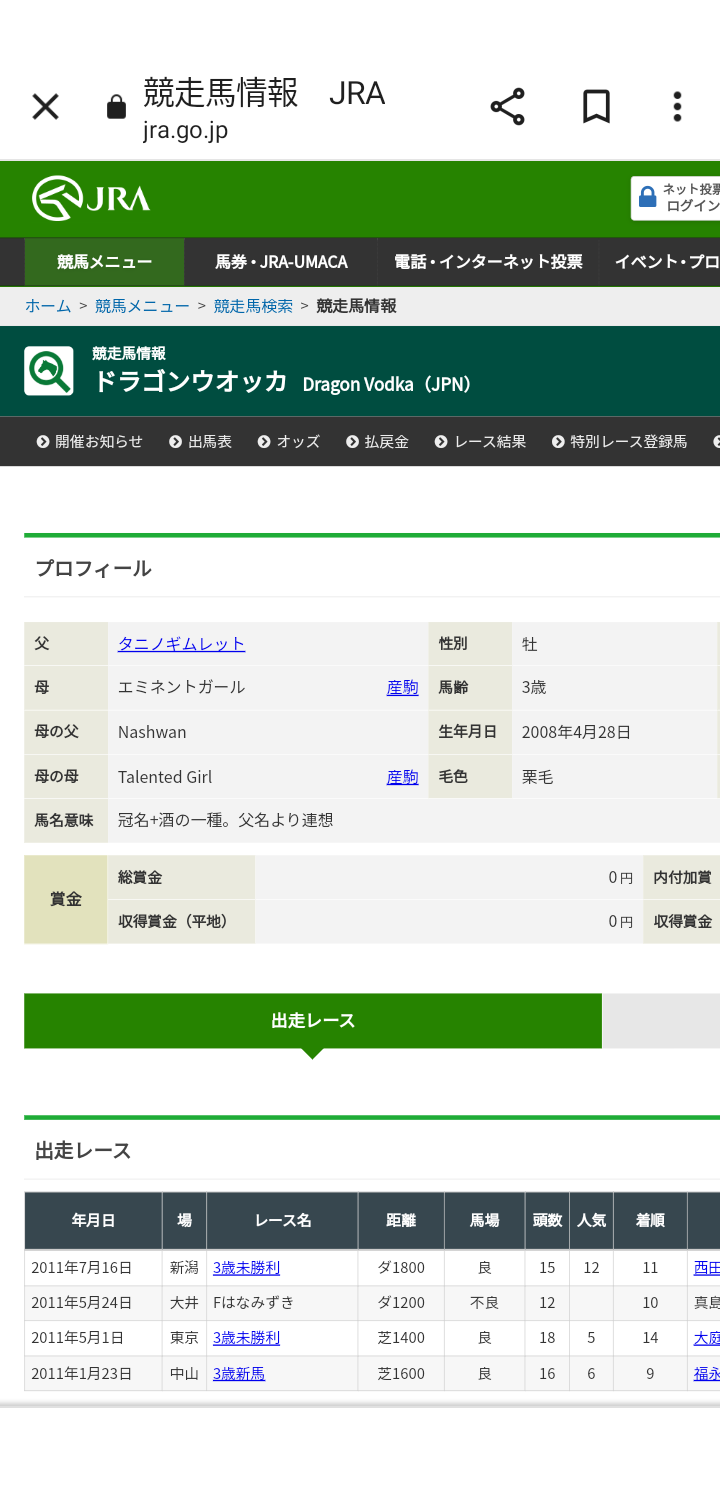This screenshot has width=720, height=1496.
Task: Select the 出走レース tab
Action: tap(313, 1021)
